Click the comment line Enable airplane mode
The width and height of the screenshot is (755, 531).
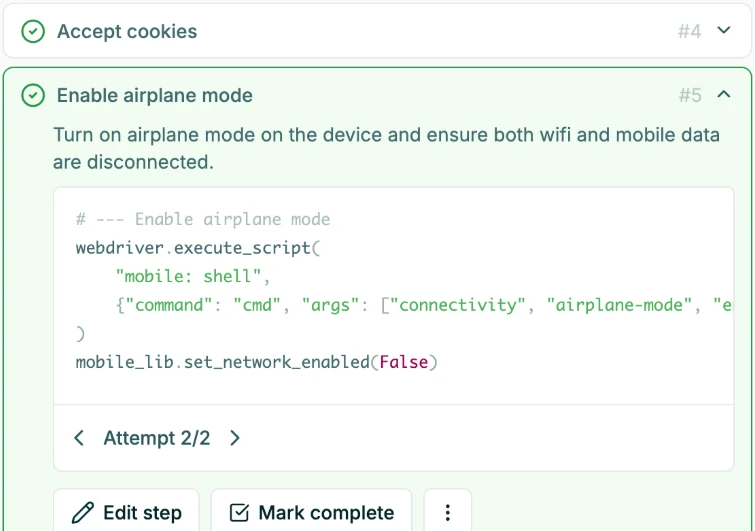(x=203, y=220)
